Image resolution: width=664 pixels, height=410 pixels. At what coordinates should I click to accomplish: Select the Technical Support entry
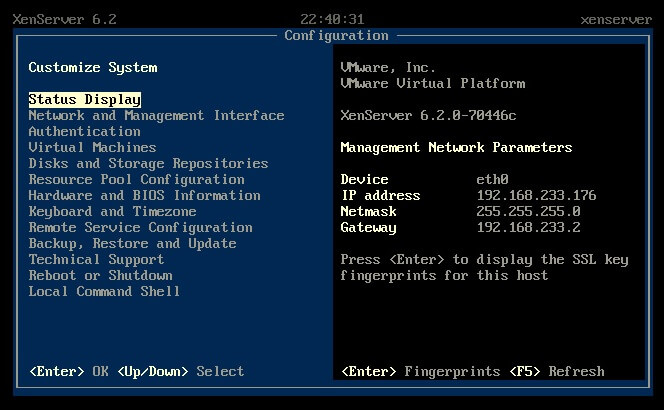click(x=96, y=260)
